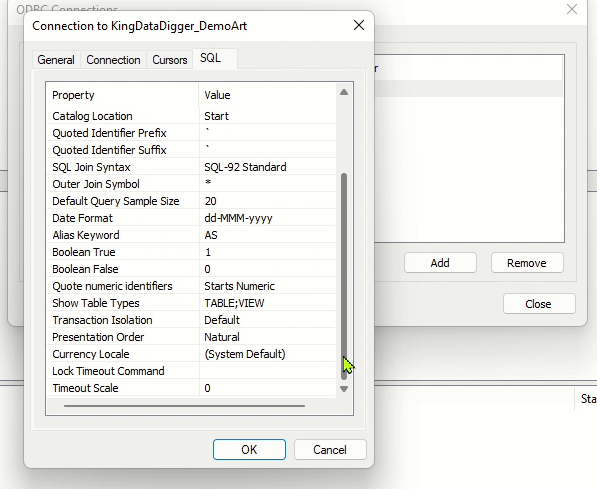Select the SQL tab

pyautogui.click(x=211, y=58)
